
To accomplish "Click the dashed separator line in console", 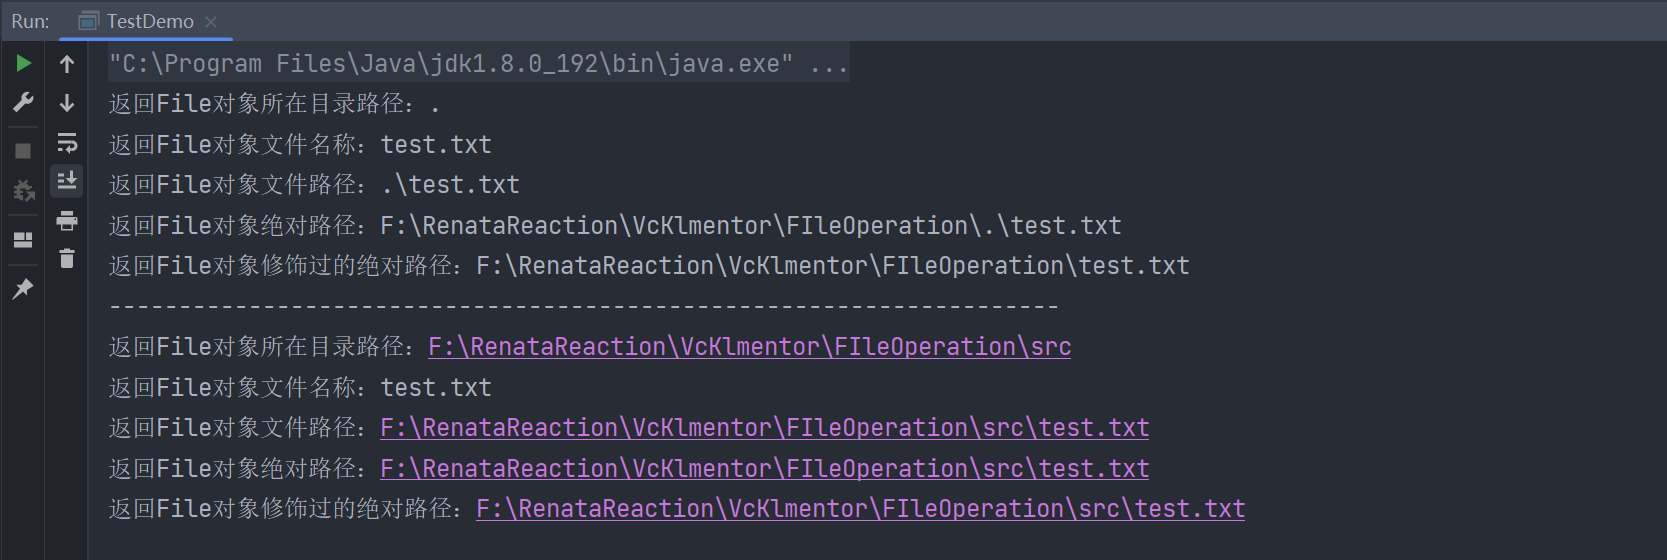I will tap(583, 307).
